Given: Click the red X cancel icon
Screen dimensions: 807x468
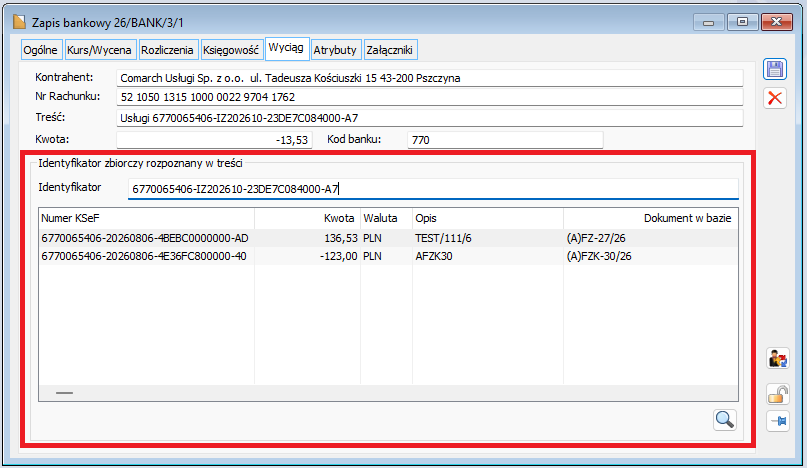Looking at the screenshot, I should pyautogui.click(x=775, y=98).
